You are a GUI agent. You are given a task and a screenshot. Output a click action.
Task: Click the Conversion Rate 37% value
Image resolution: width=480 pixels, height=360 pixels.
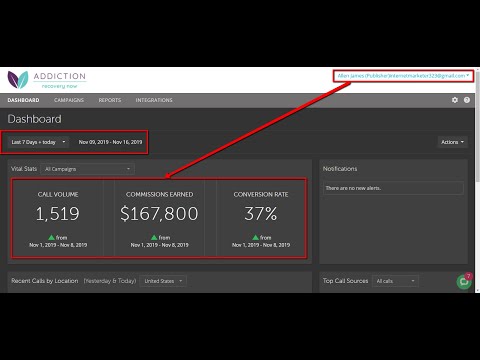click(x=261, y=214)
